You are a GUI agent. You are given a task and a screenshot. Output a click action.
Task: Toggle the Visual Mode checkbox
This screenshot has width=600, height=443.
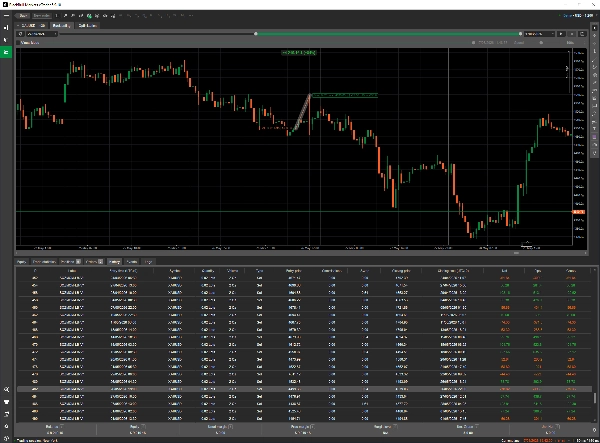(x=18, y=43)
